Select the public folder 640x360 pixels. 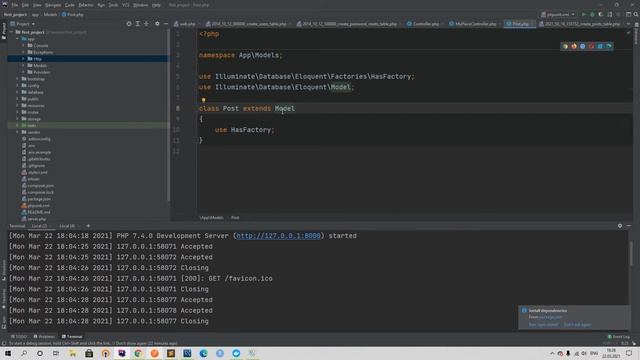(30, 99)
